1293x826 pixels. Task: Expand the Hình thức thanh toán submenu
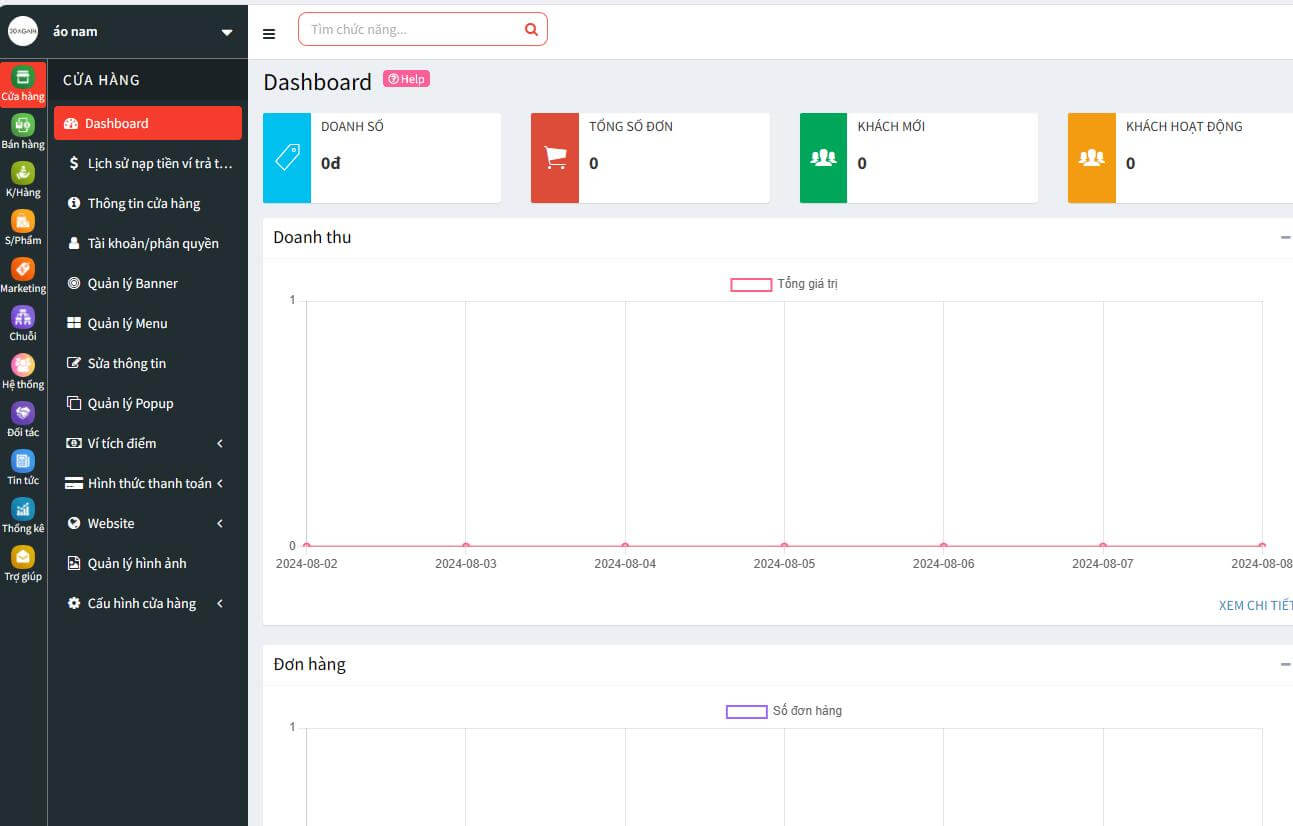147,483
